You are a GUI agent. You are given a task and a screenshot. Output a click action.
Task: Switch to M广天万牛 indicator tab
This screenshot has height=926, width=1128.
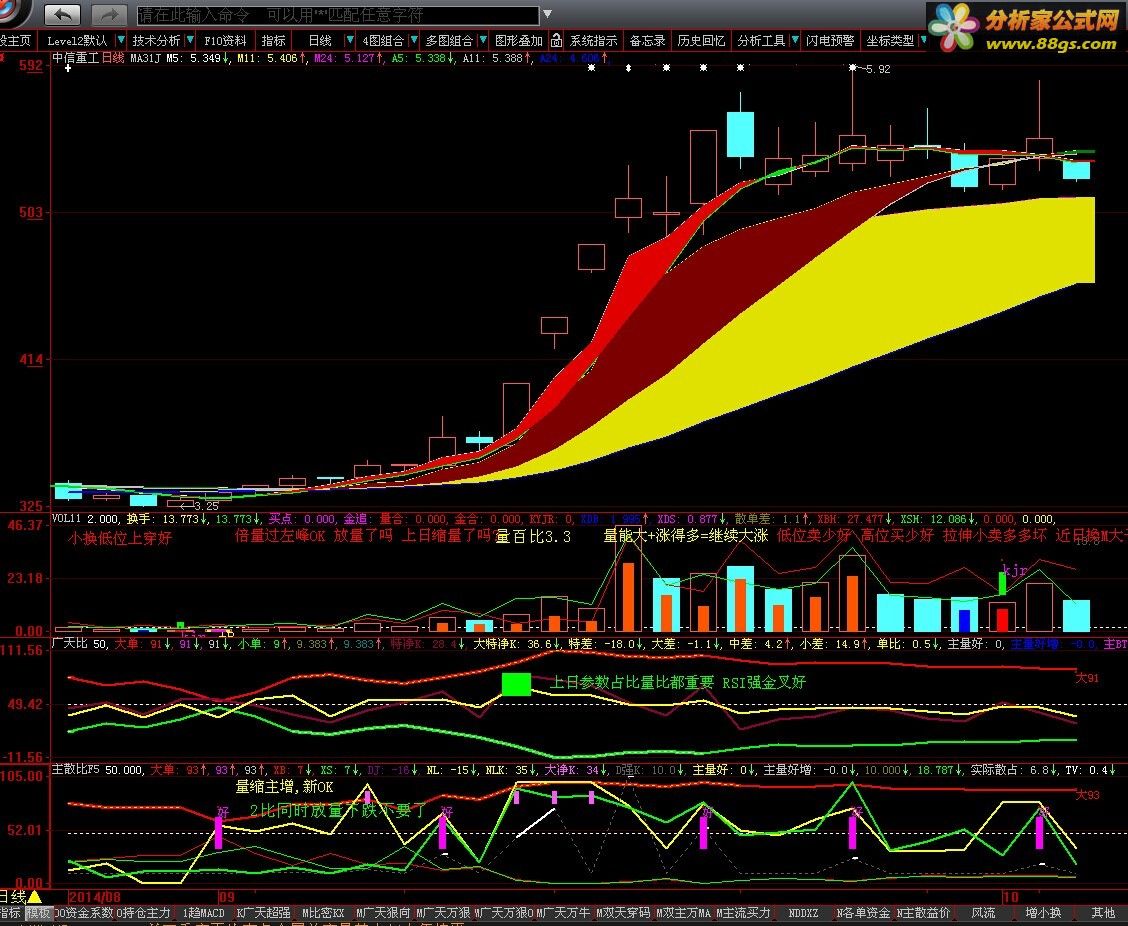pos(563,912)
